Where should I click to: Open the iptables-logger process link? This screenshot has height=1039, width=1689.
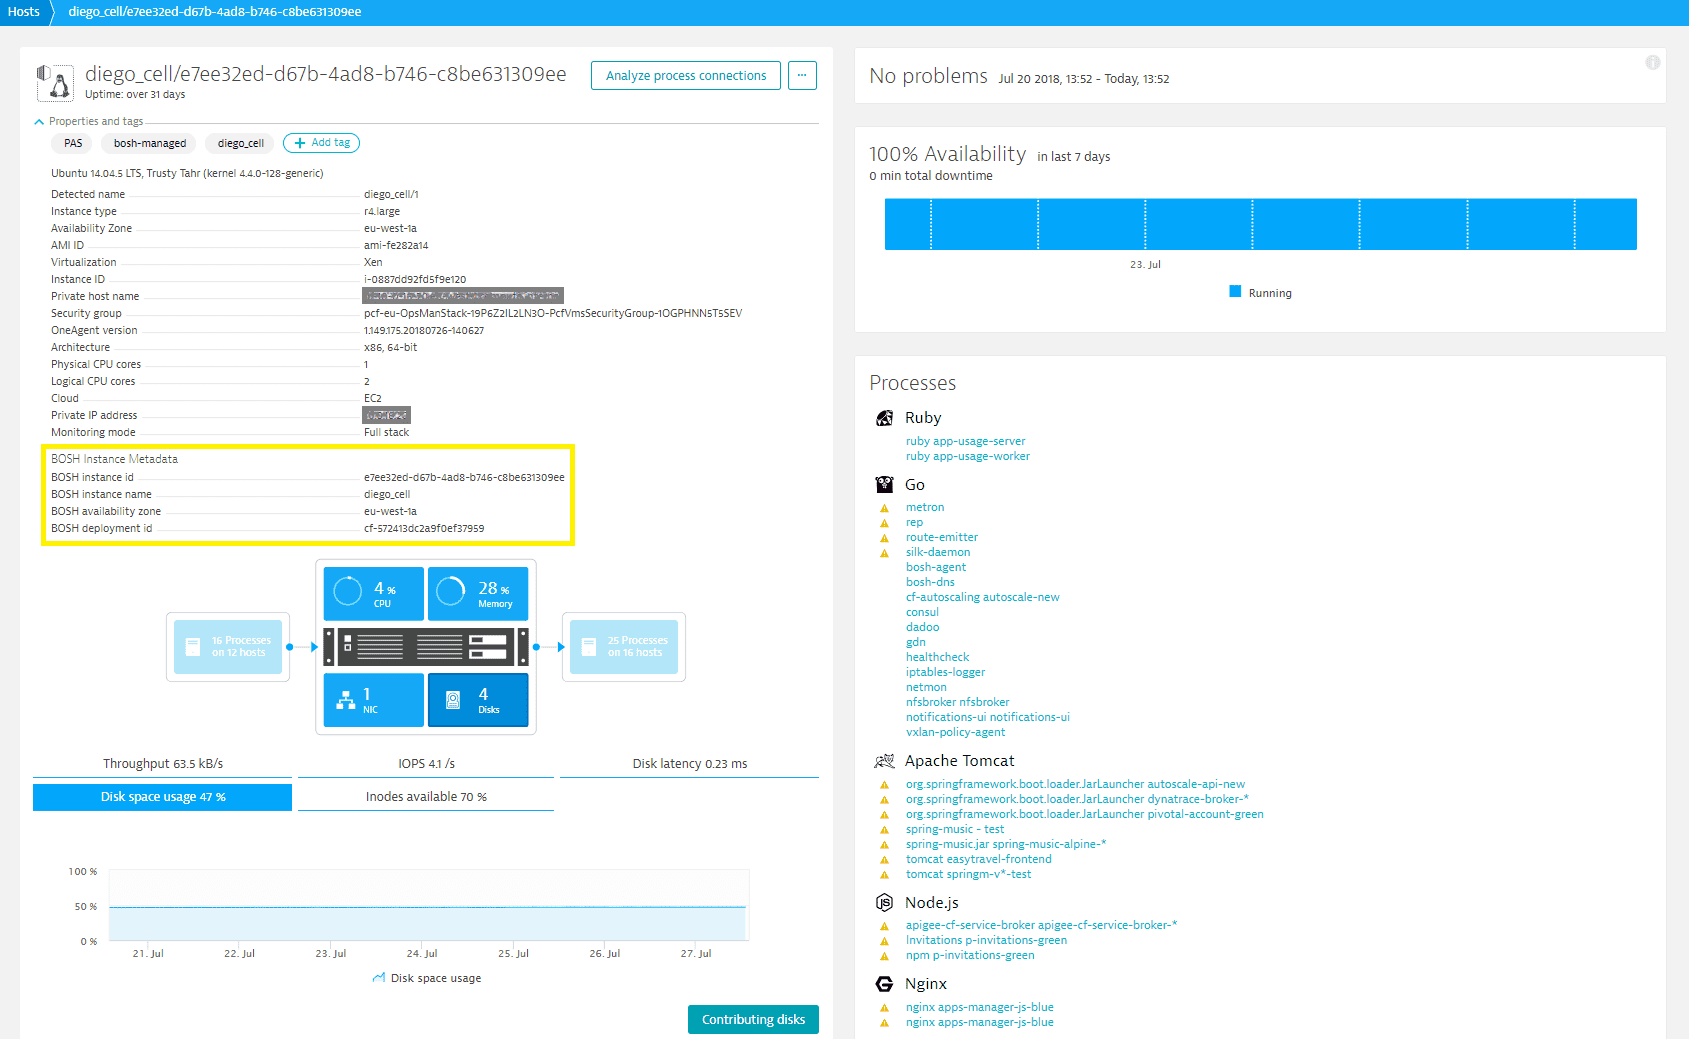coord(946,672)
